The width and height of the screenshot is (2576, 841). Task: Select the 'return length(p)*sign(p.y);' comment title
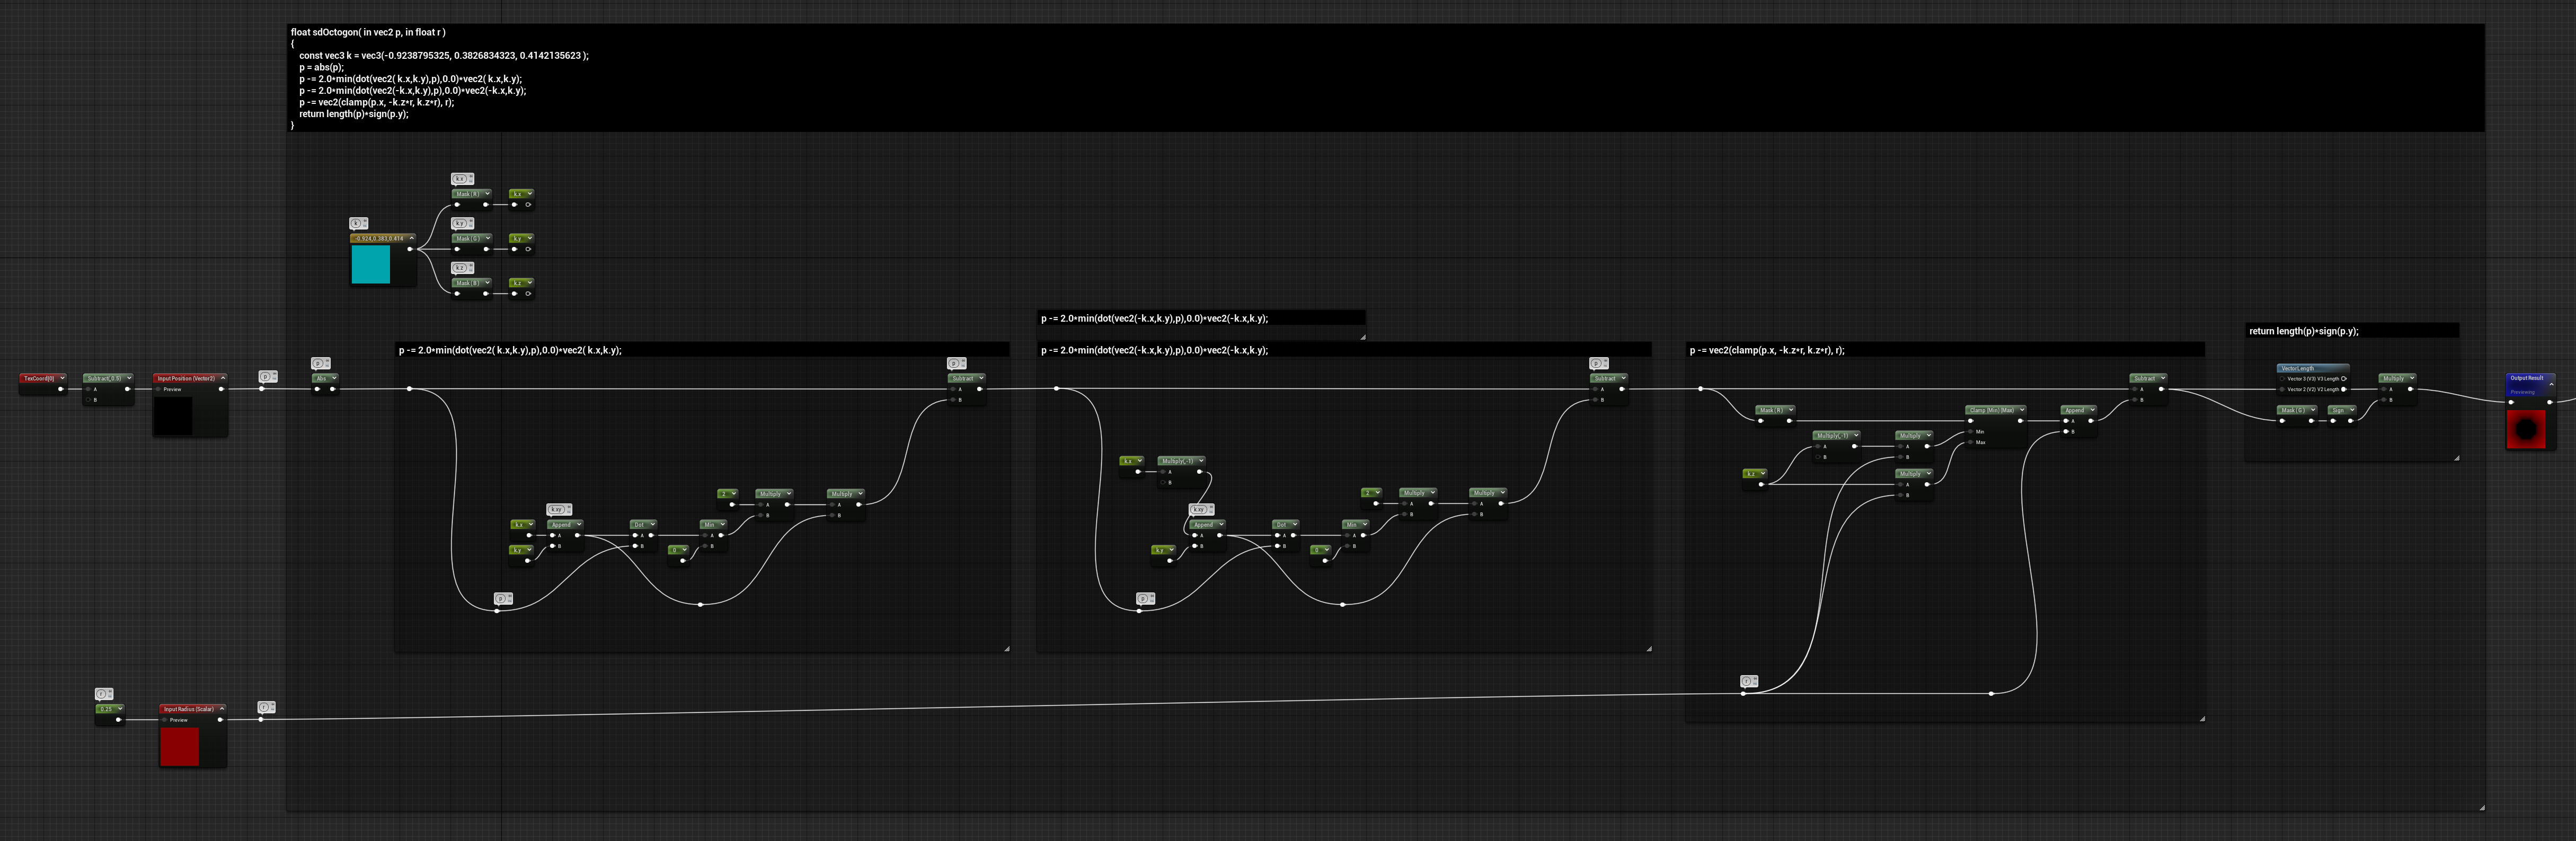click(2304, 331)
